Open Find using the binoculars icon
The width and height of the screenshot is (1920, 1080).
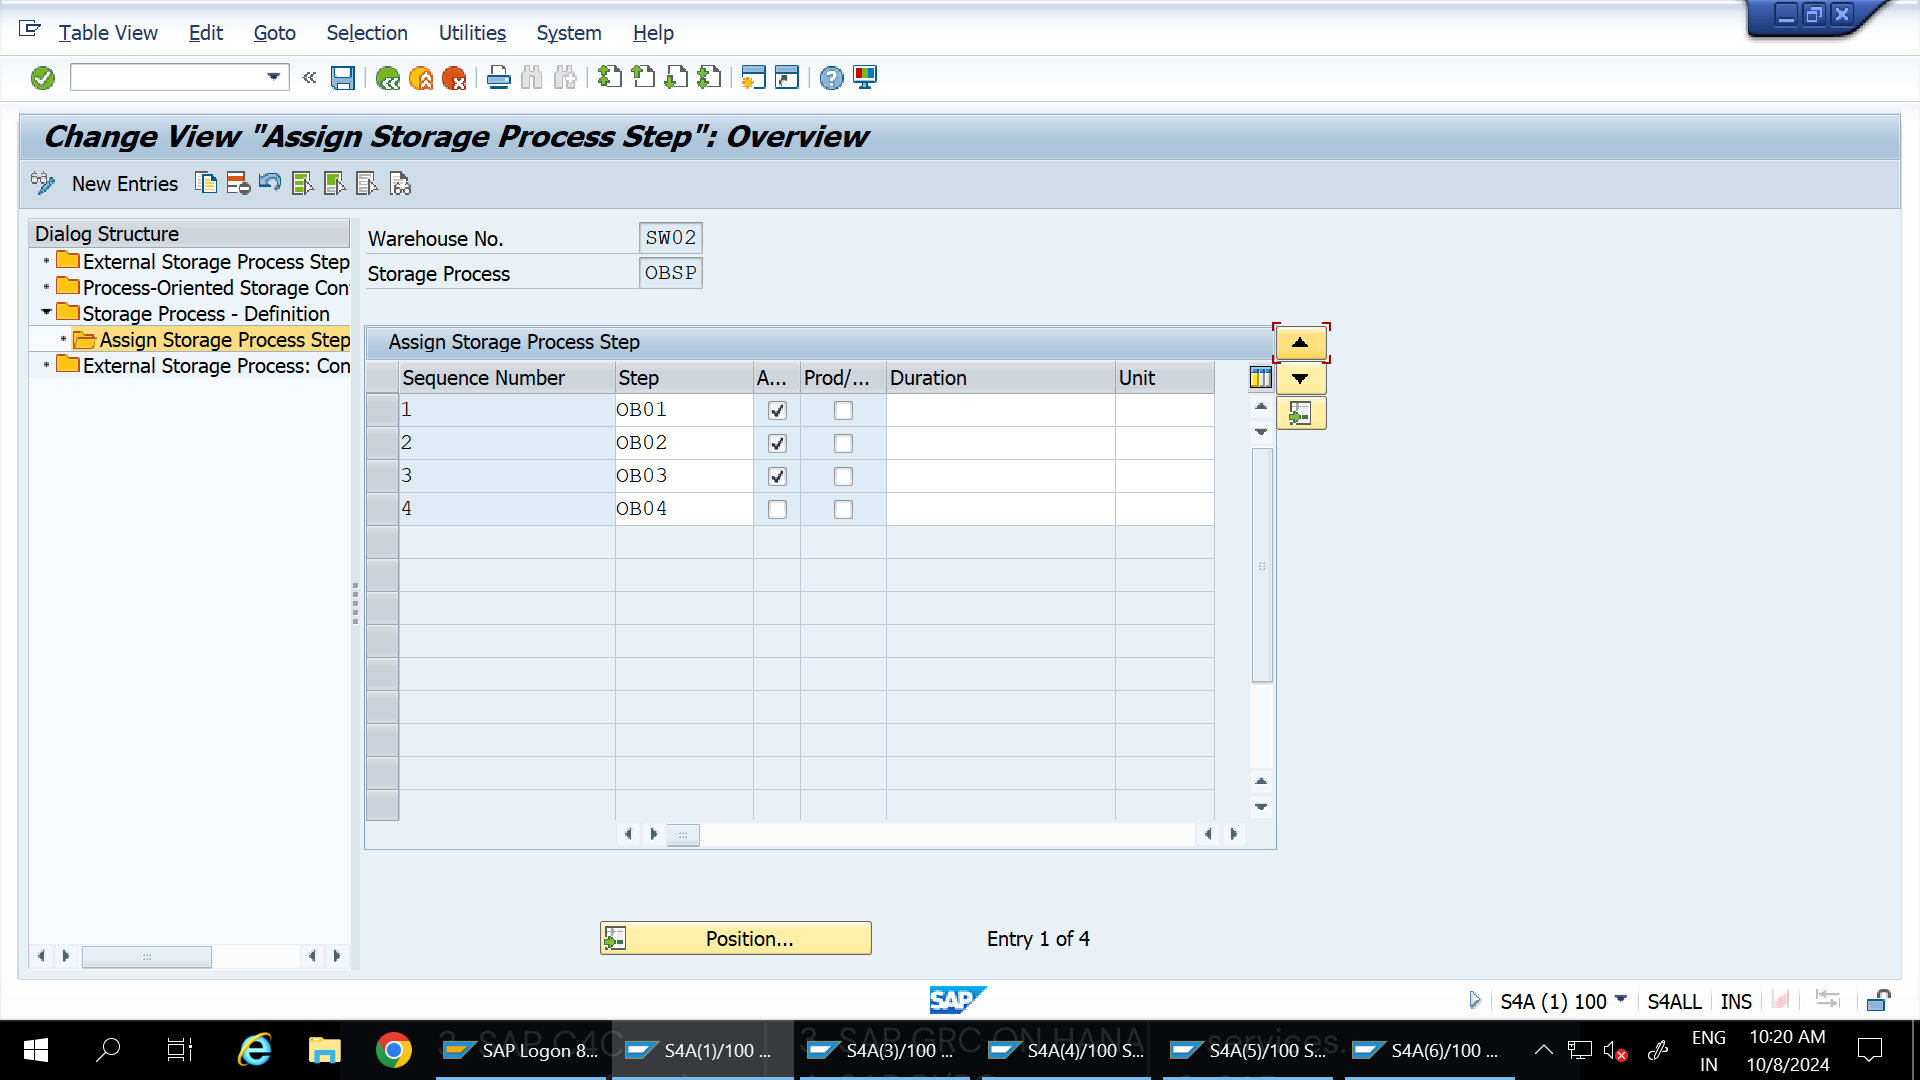pos(531,78)
